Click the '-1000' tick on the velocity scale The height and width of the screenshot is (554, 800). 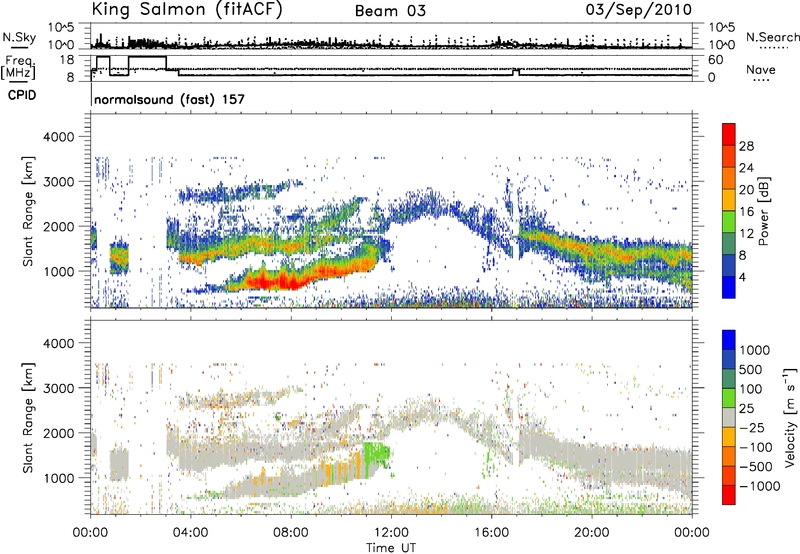pyautogui.click(x=759, y=486)
